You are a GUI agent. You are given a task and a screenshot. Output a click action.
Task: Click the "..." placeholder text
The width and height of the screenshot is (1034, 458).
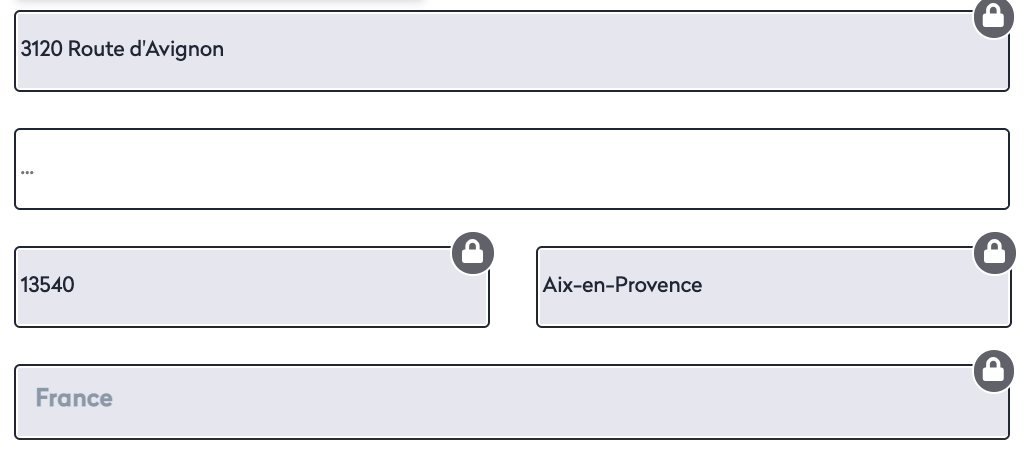[27, 170]
